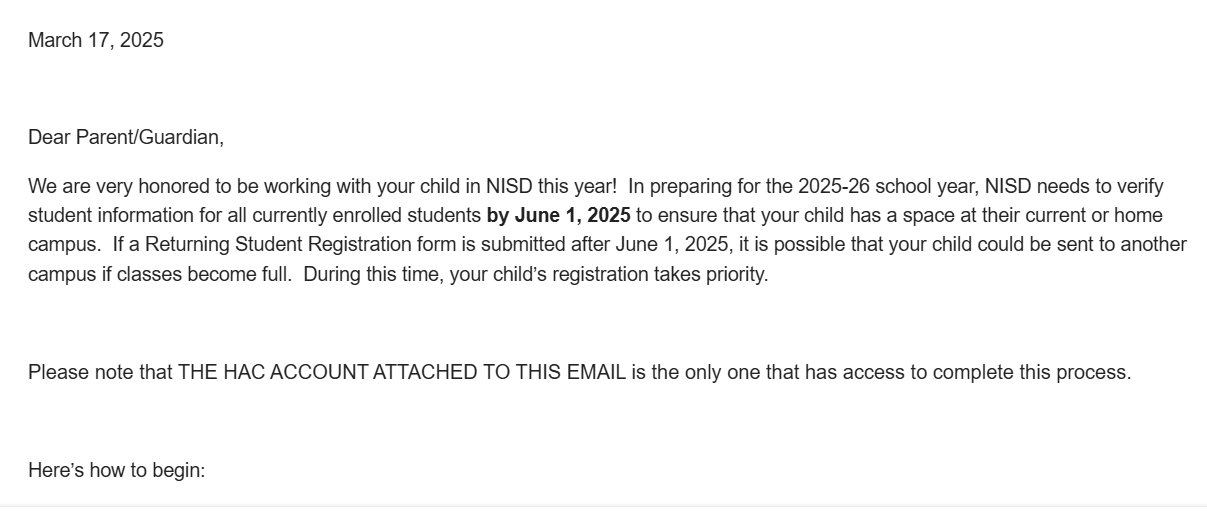Screen dimensions: 1207x511
Task: Click the greeting Dear Parent/Guardian
Action: (x=126, y=138)
